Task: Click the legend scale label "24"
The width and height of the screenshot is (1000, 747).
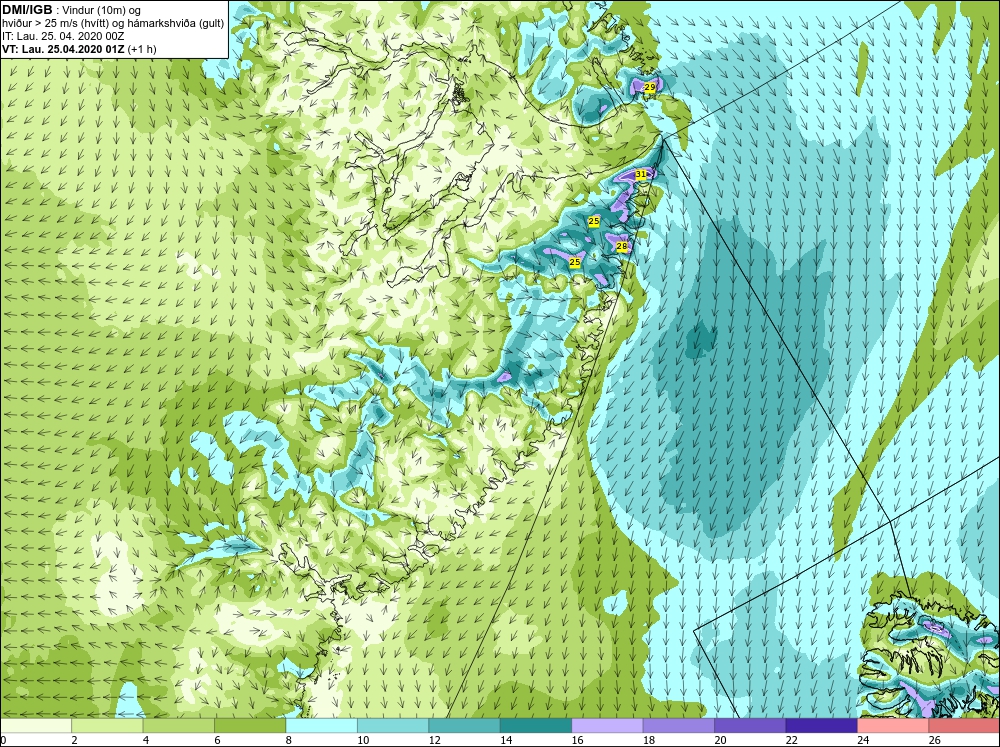Action: (863, 740)
